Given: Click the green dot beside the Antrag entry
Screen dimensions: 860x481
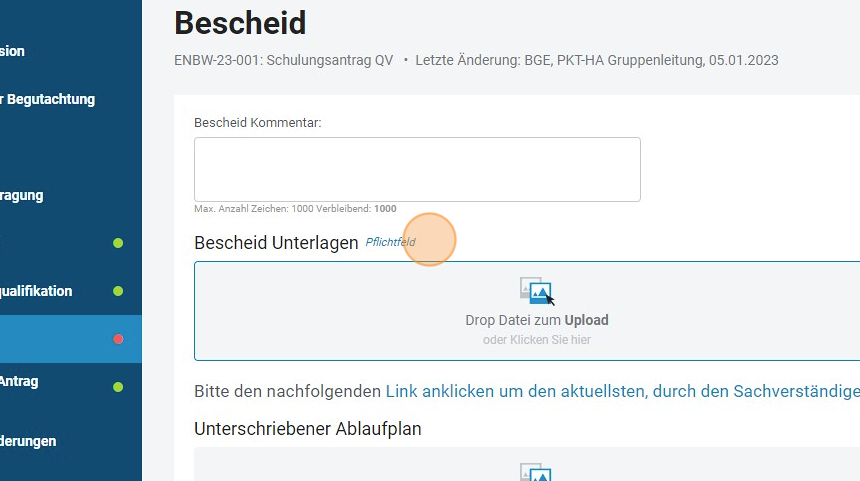Looking at the screenshot, I should click(118, 387).
